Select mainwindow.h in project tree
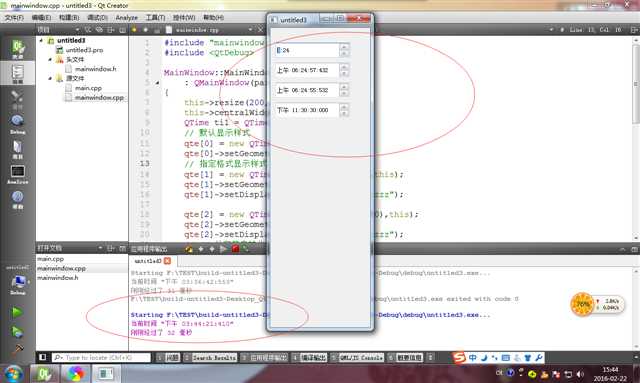 pos(96,69)
